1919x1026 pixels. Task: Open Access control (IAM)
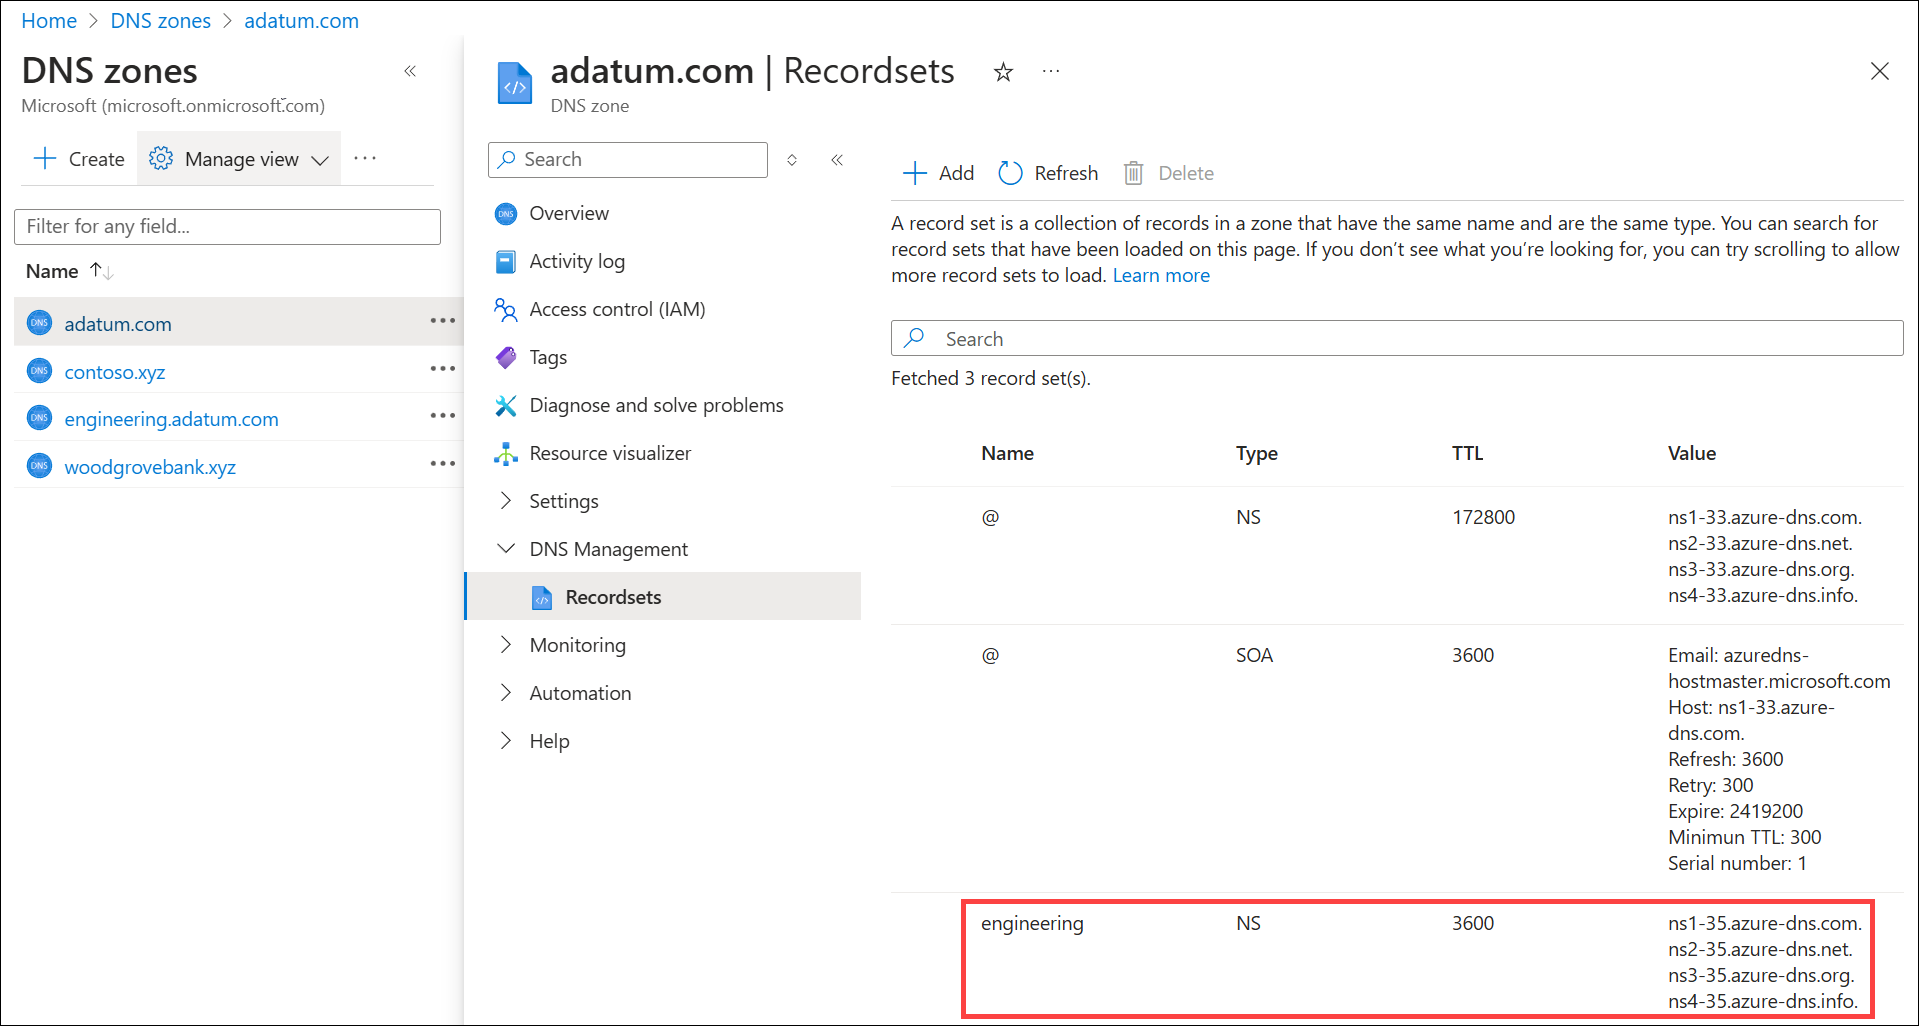pyautogui.click(x=616, y=309)
